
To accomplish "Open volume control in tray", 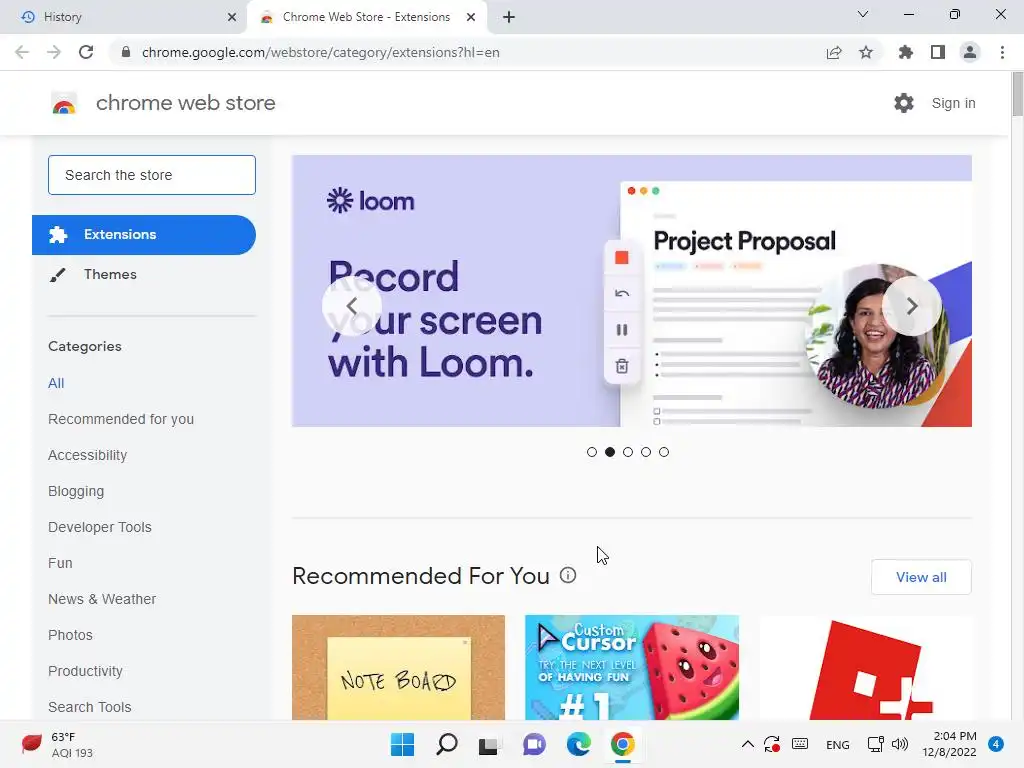I will (900, 744).
